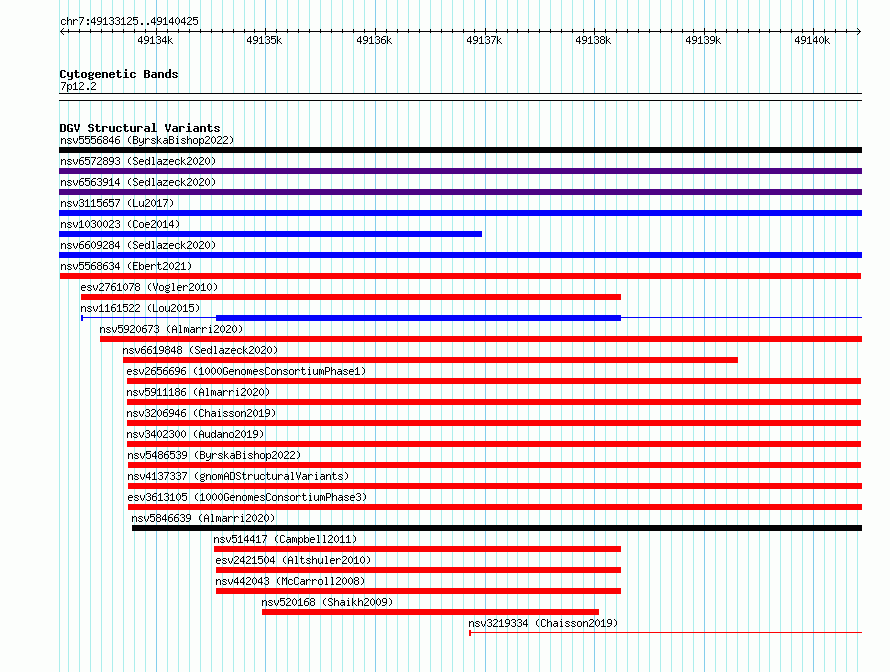Click the red bar under nsv5920673
This screenshot has height=672, width=890.
click(481, 339)
